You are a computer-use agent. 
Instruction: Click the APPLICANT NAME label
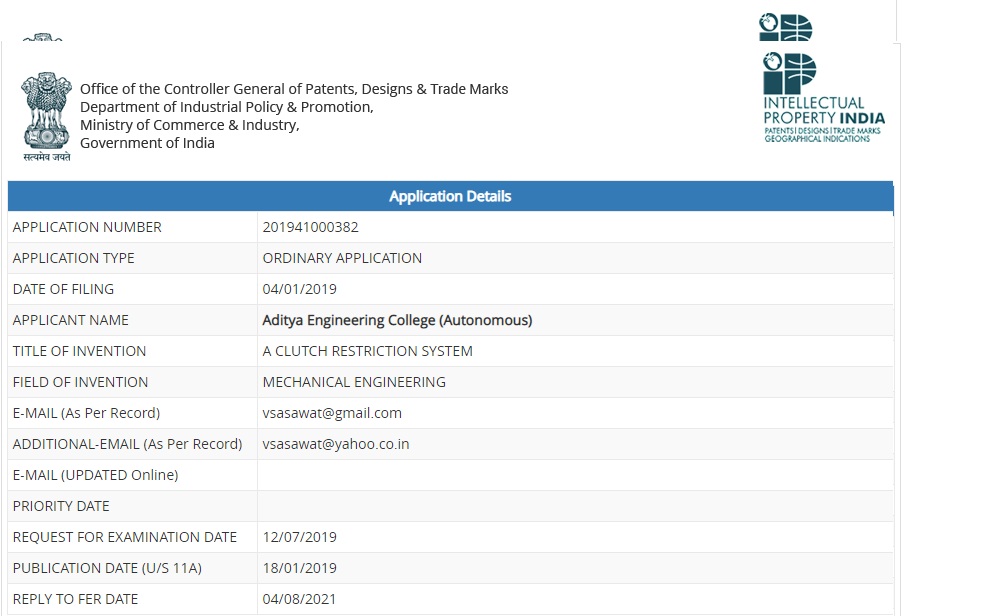pyautogui.click(x=70, y=320)
